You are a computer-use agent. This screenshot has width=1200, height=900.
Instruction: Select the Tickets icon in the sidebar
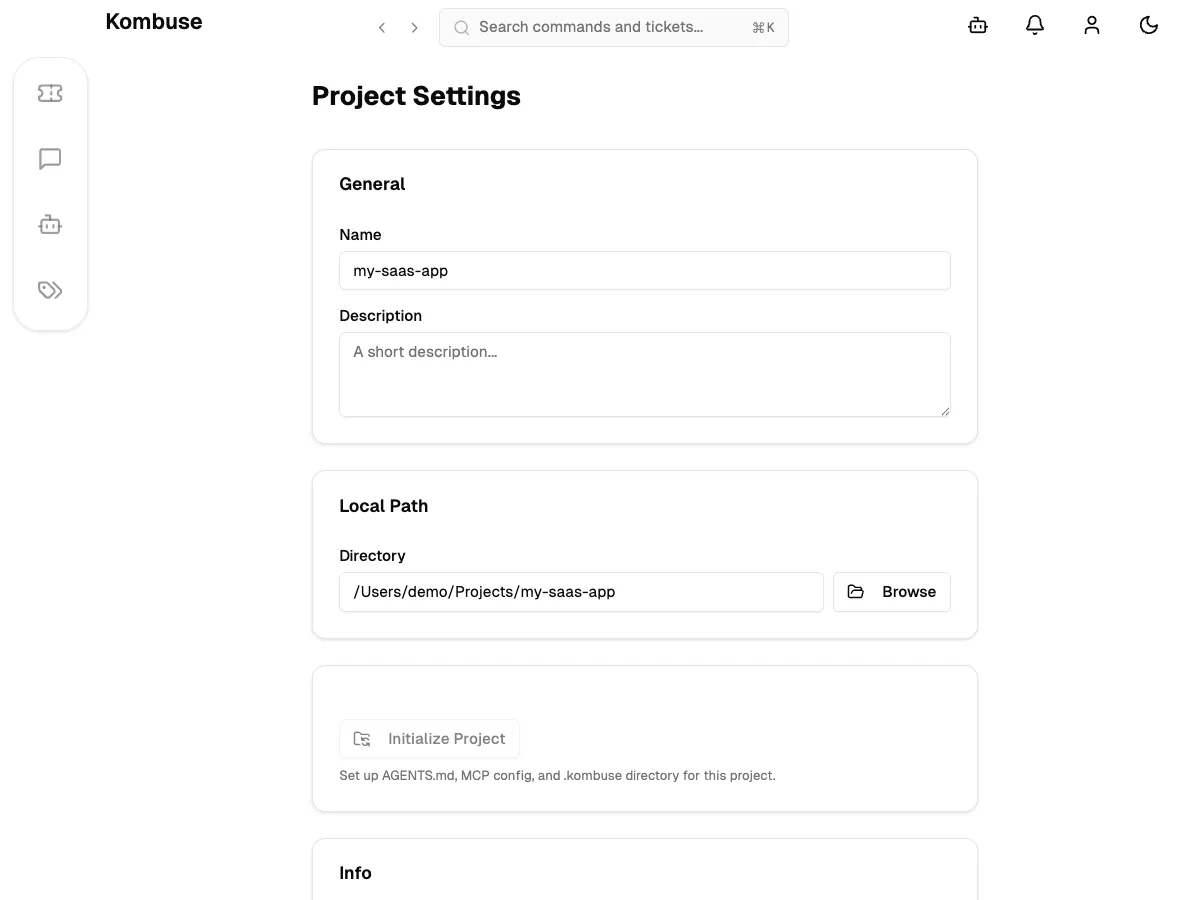(x=50, y=92)
